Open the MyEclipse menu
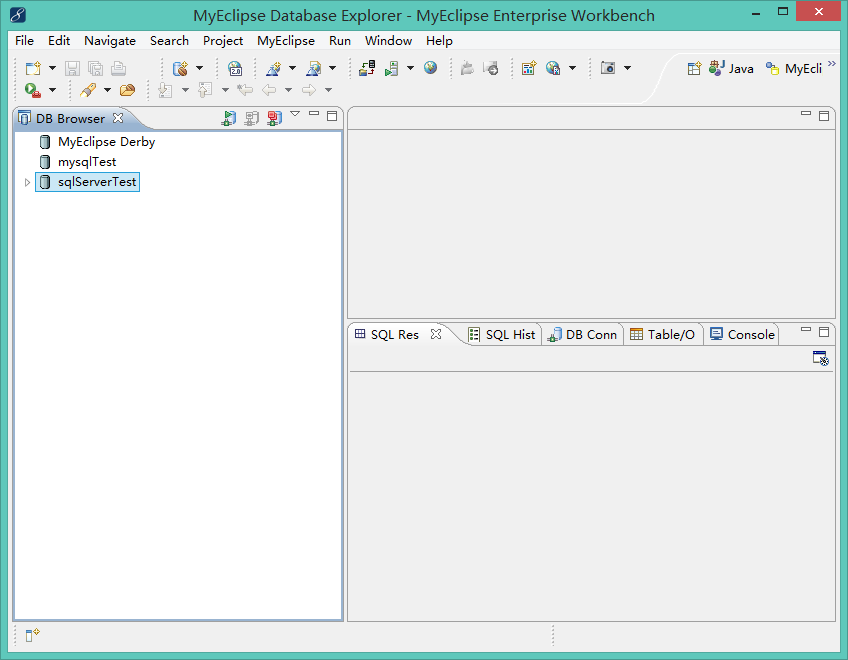 point(285,41)
